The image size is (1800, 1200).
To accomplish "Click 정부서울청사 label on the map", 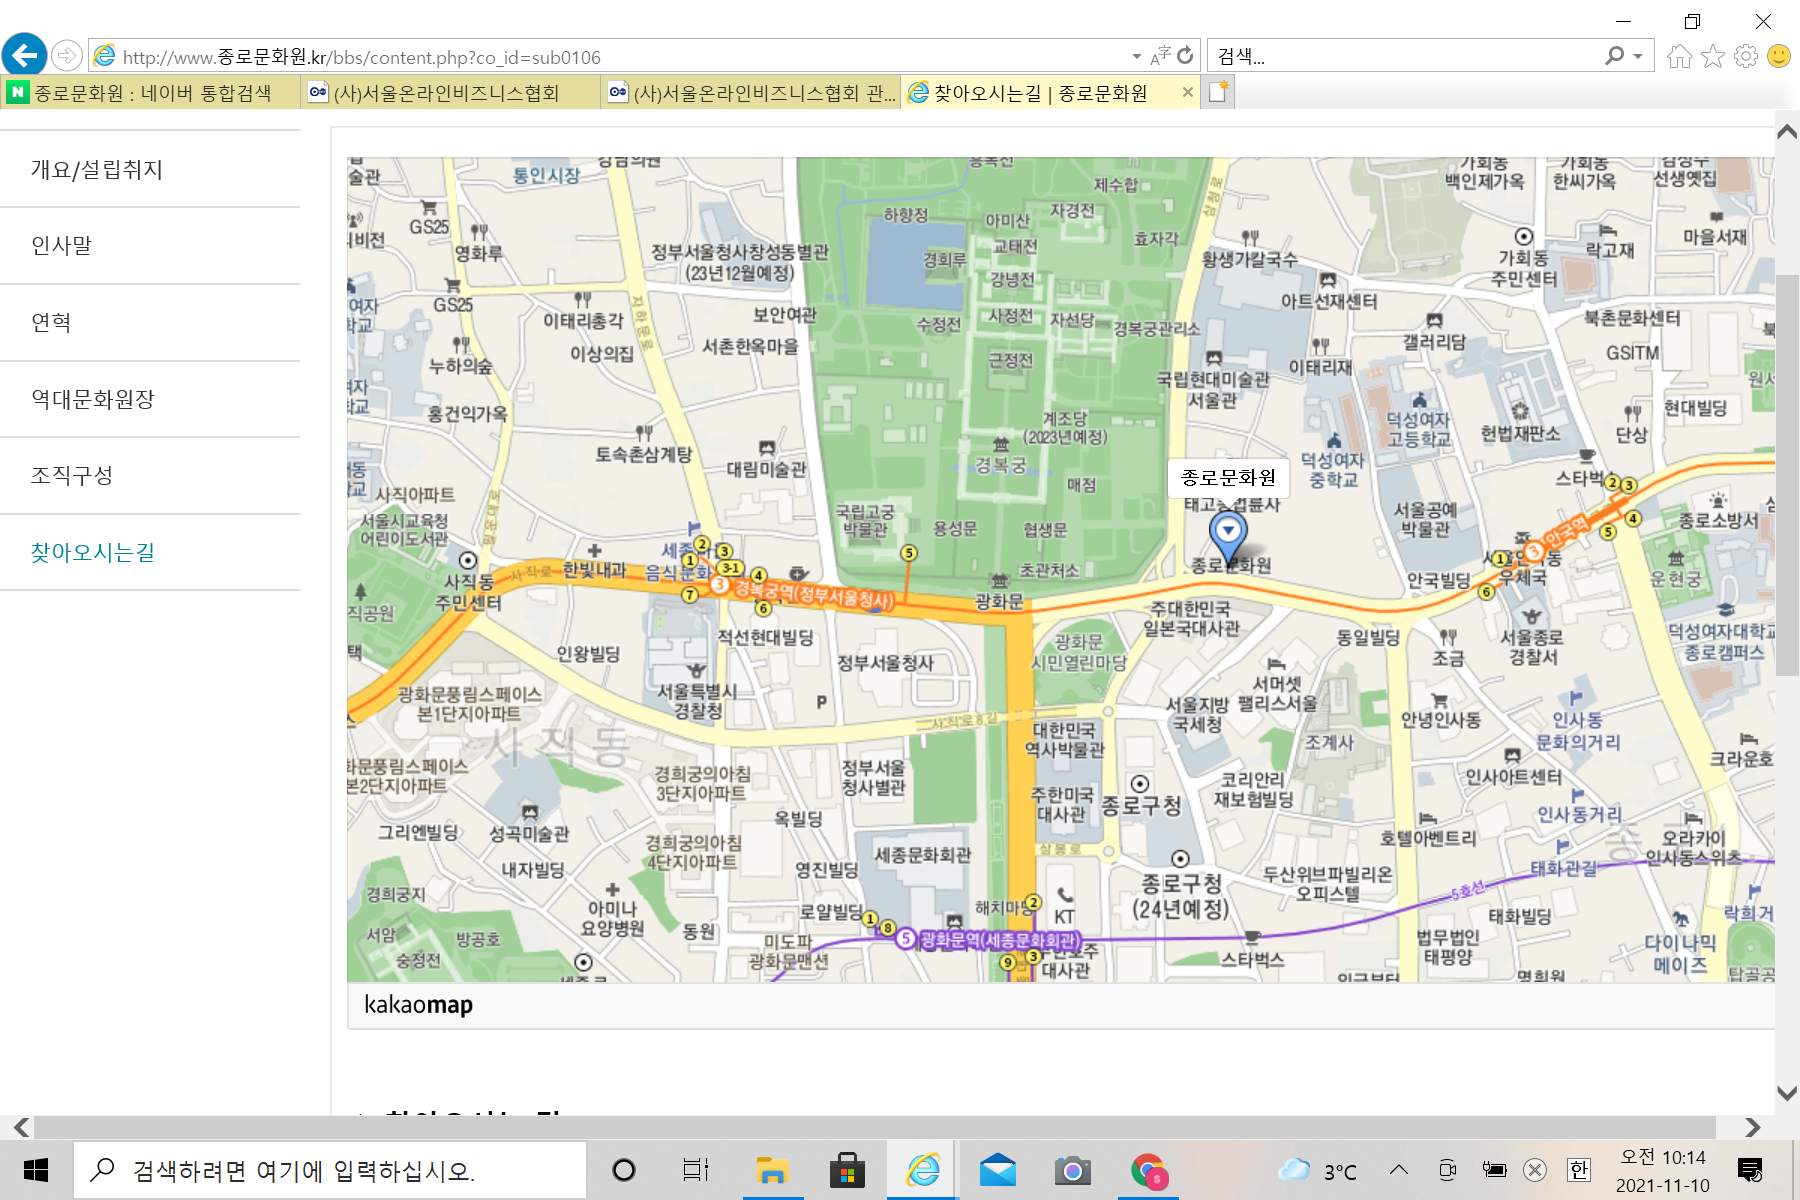I will tap(885, 663).
